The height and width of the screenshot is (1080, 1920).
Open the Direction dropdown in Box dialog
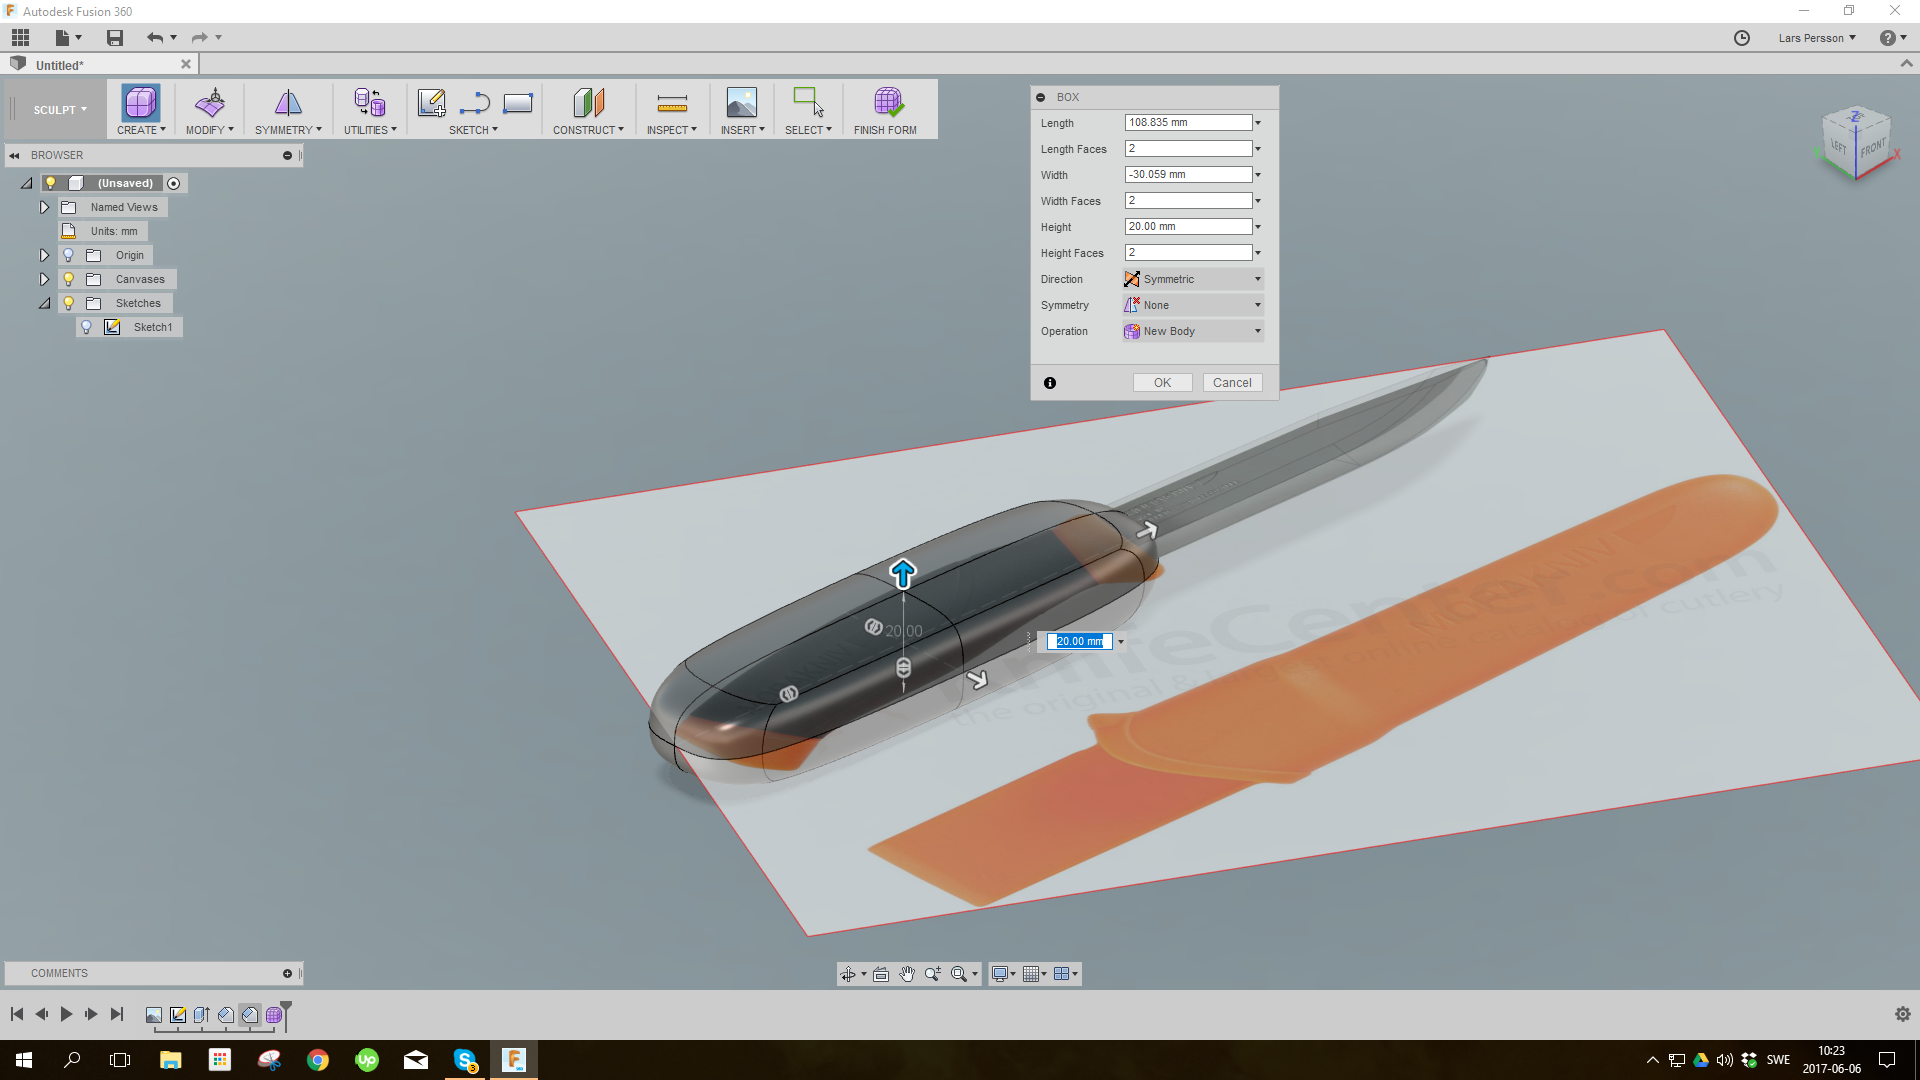tap(1258, 279)
